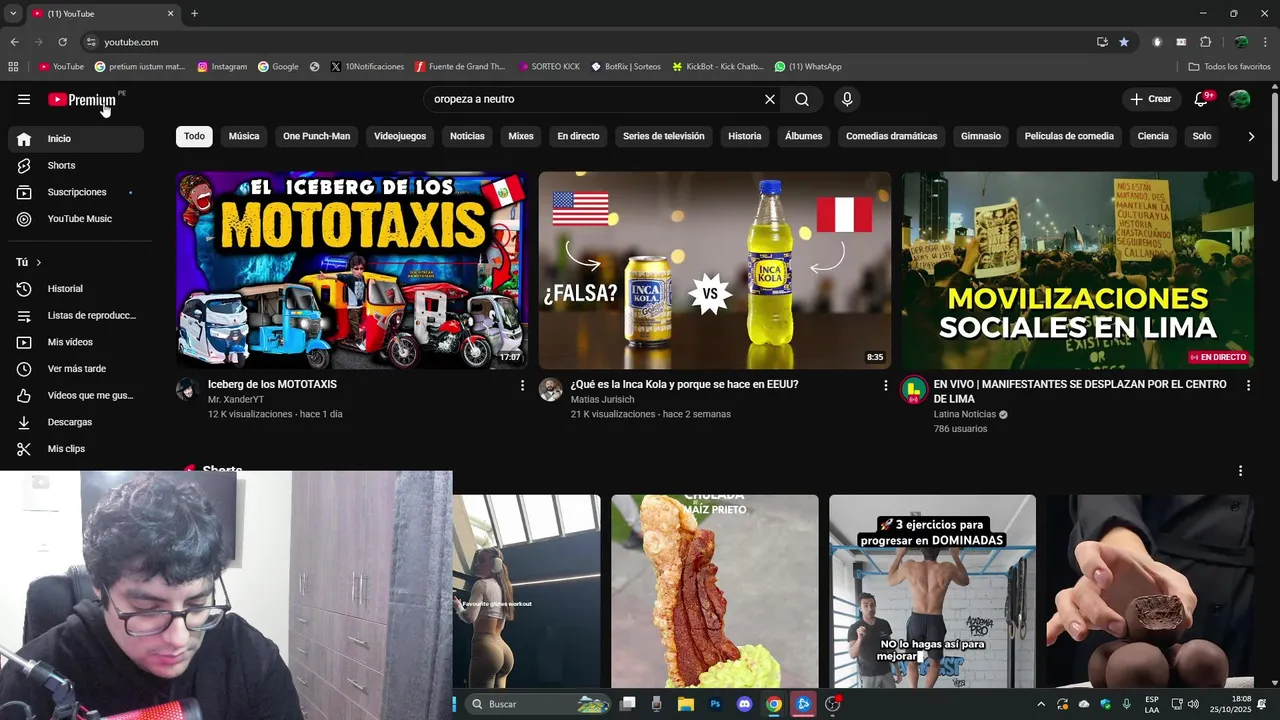The height and width of the screenshot is (720, 1280).
Task: Open Shorts from the sidebar
Action: 76,165
